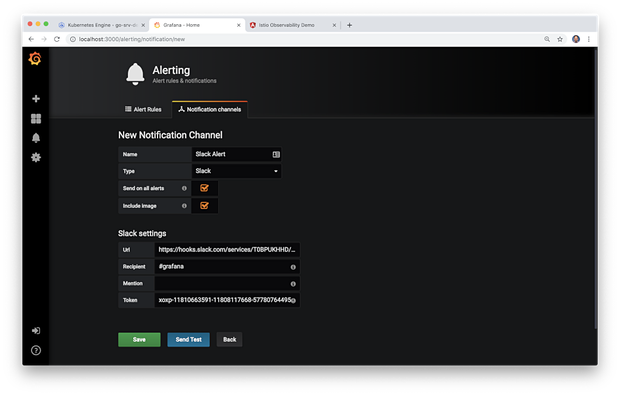
Task: Switch to the Kubernetes Engine browser tab
Action: pos(102,25)
